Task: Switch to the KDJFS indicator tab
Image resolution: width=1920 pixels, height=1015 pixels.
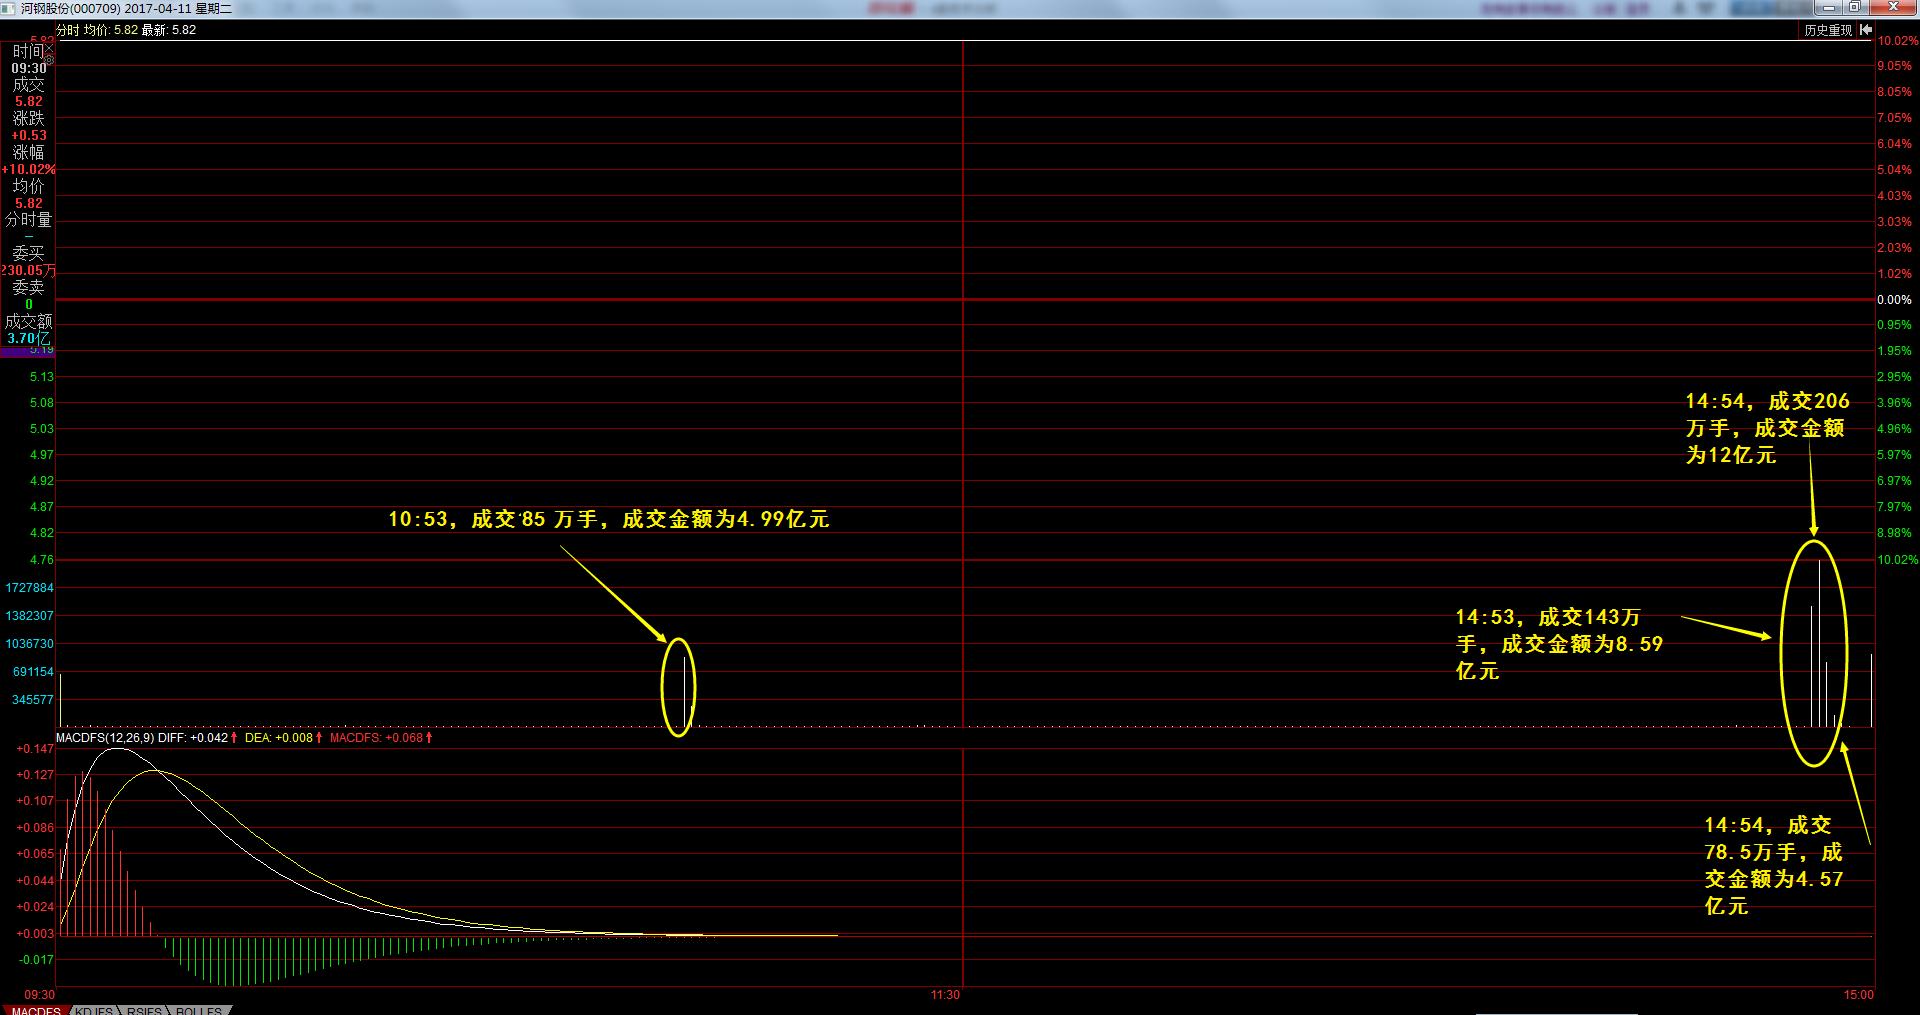Action: (x=94, y=1010)
